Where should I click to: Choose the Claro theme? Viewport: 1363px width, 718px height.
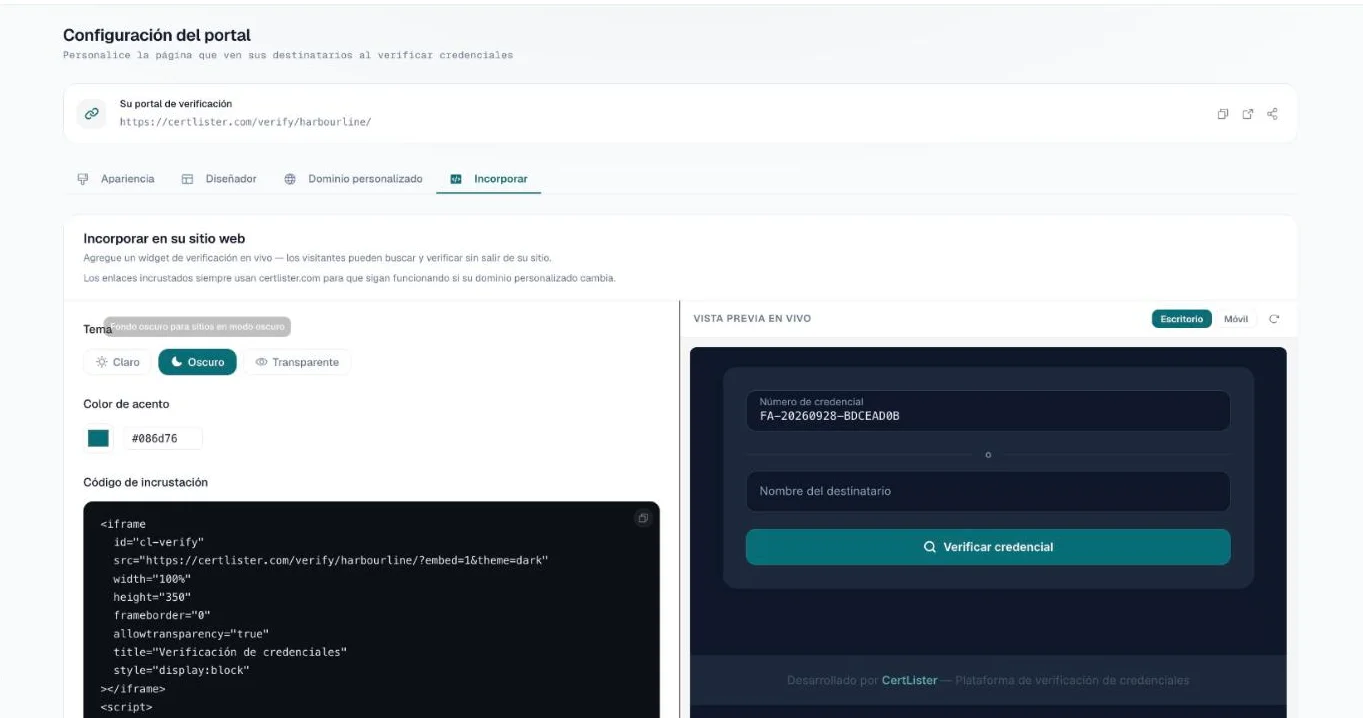tap(118, 362)
